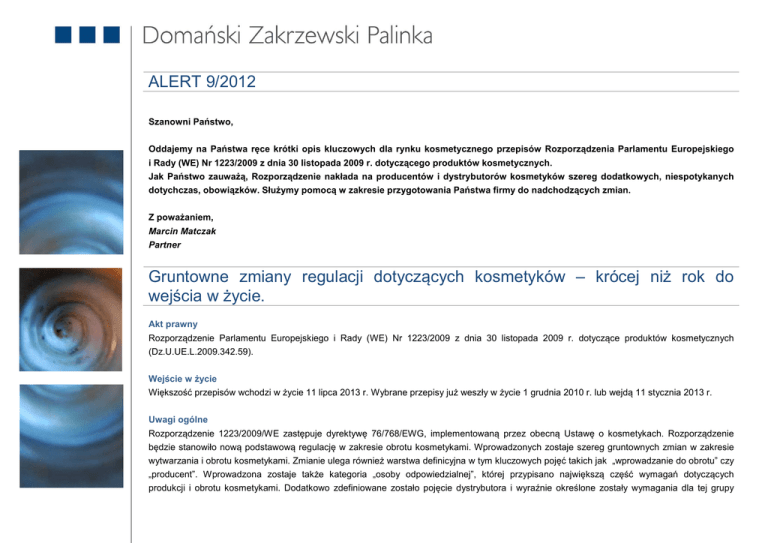
Task: Click the 'Gruntowne zmiany regulacji' main headline
Action: 441,285
